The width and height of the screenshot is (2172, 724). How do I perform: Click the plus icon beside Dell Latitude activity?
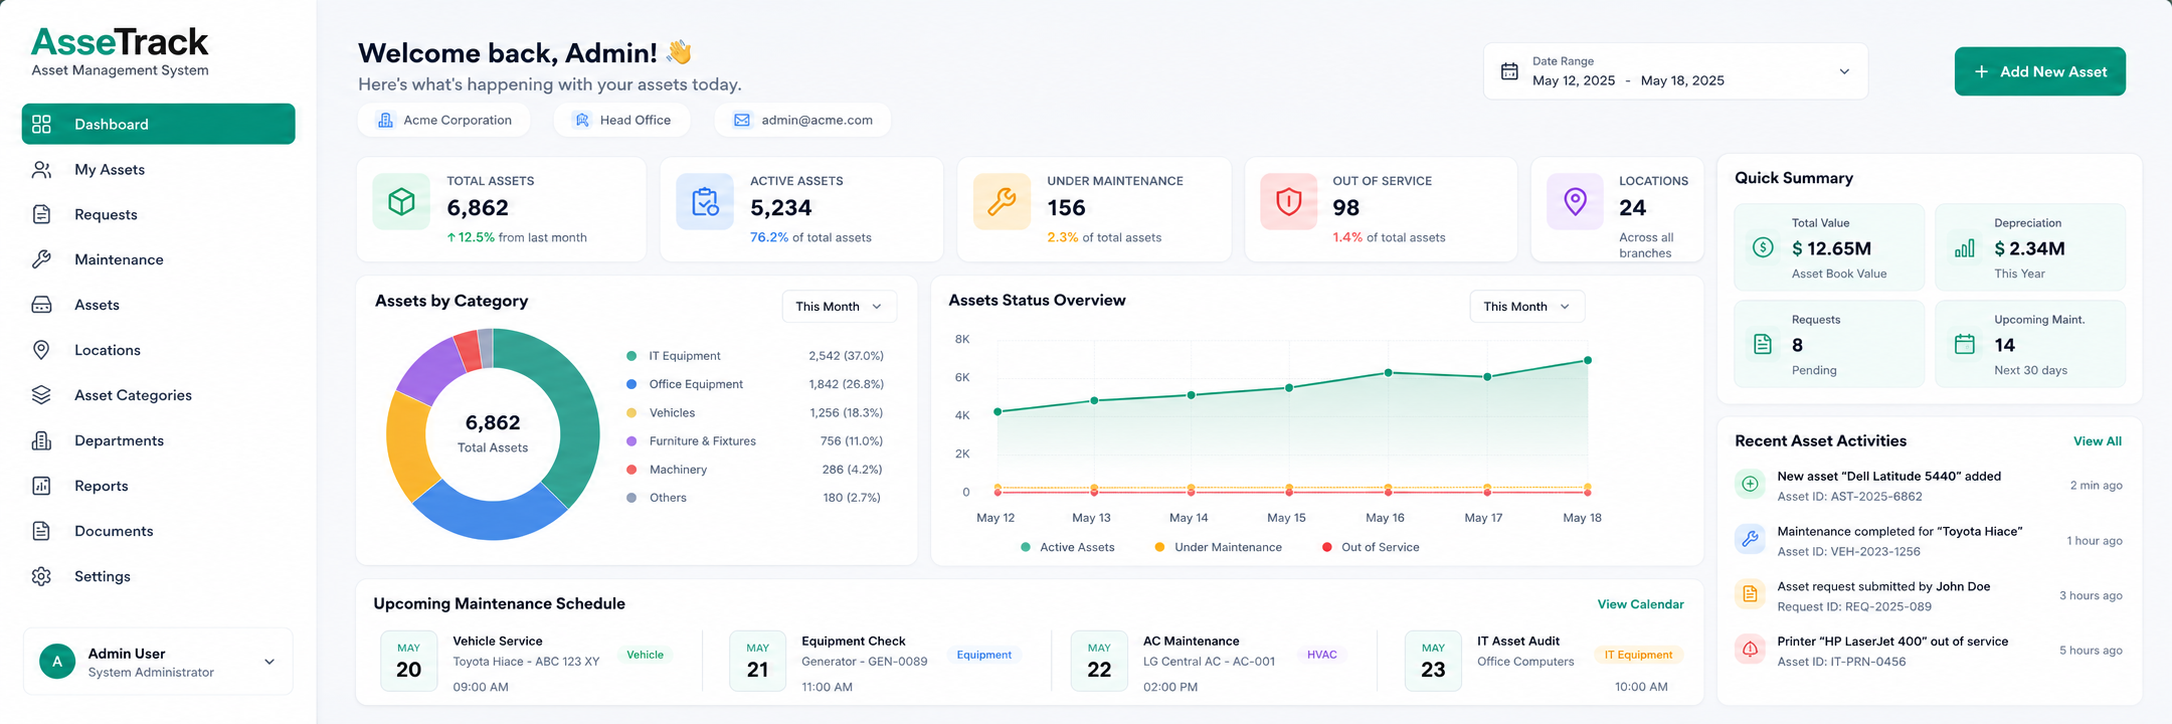(x=1750, y=484)
